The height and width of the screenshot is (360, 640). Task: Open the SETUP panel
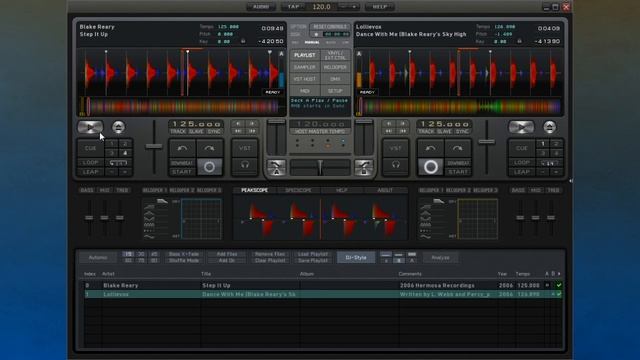click(x=335, y=91)
